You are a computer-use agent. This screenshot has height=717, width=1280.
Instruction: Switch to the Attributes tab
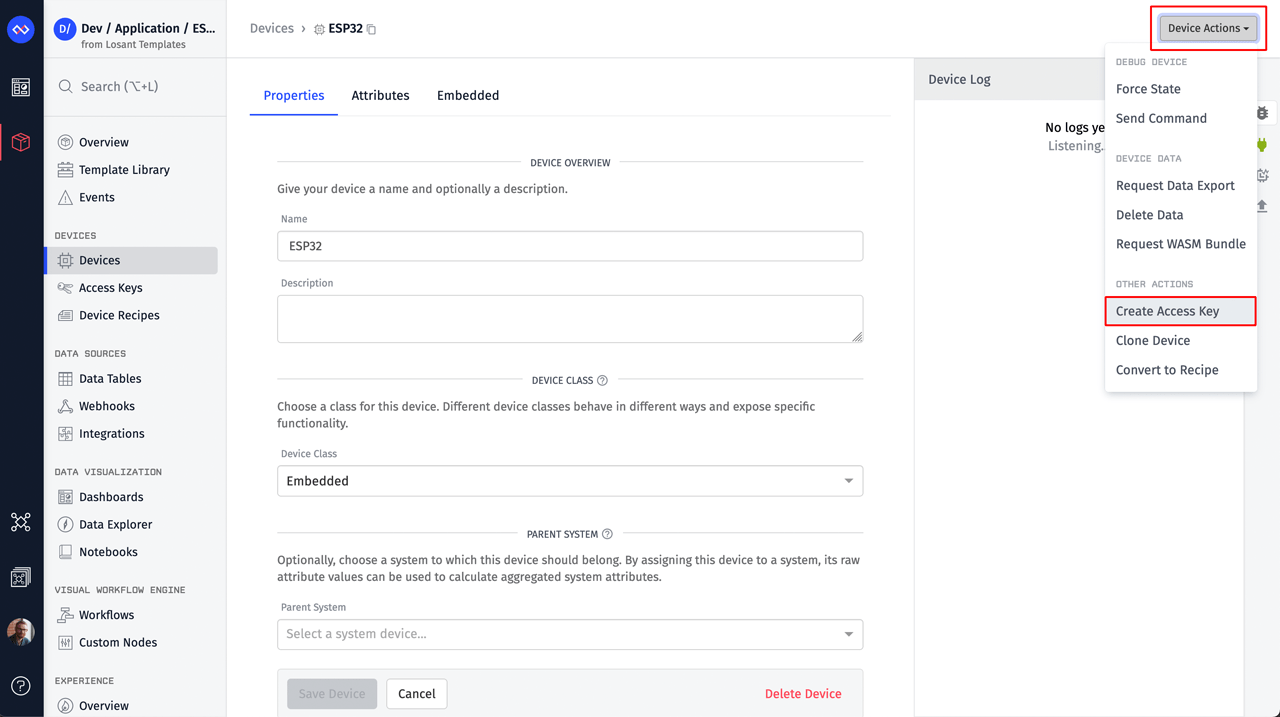pyautogui.click(x=380, y=96)
